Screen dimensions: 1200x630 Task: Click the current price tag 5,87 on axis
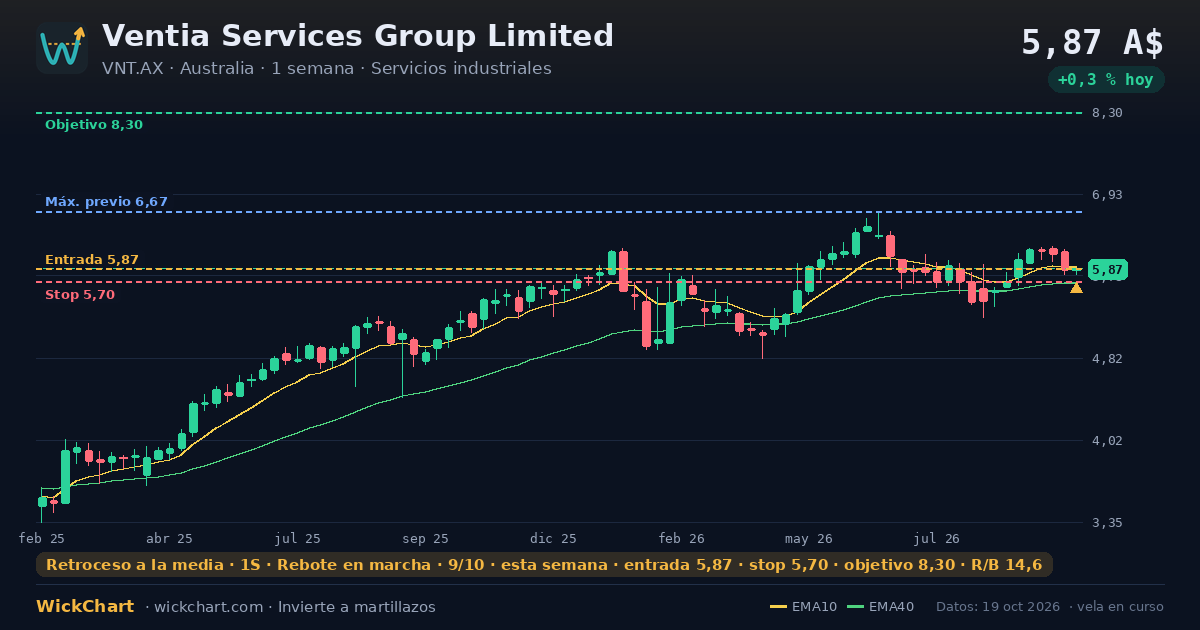coord(1107,270)
